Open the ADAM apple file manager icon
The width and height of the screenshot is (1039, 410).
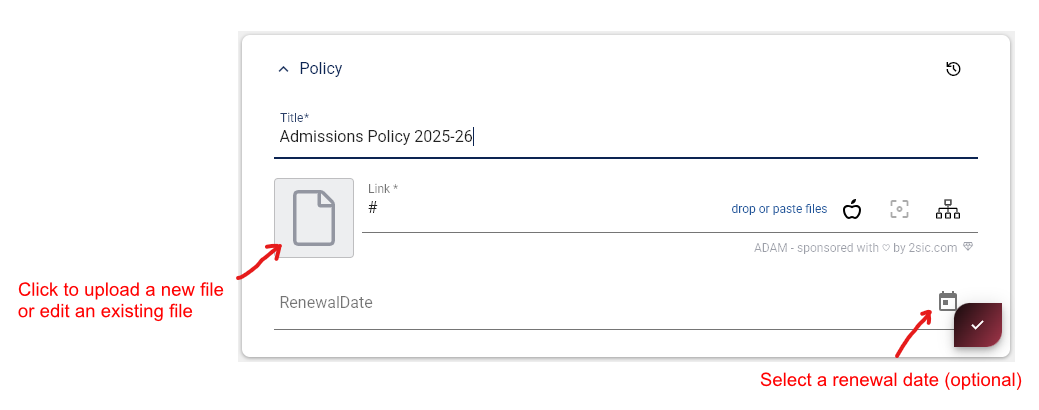[x=852, y=209]
